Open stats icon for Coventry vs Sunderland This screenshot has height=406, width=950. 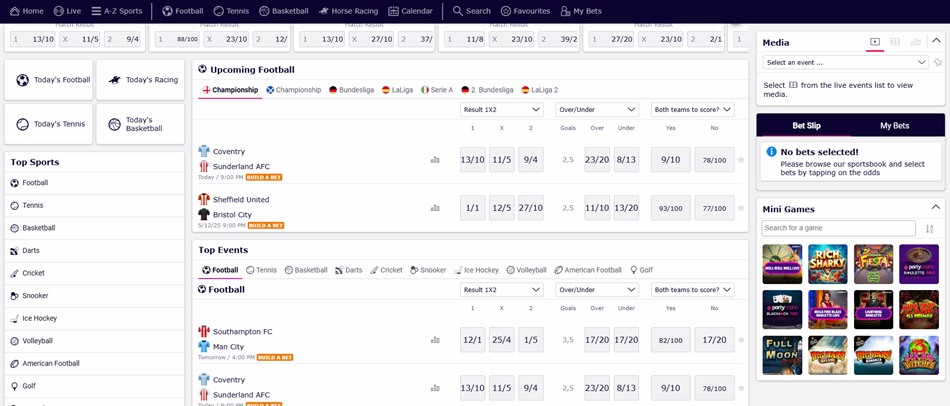pyautogui.click(x=435, y=160)
